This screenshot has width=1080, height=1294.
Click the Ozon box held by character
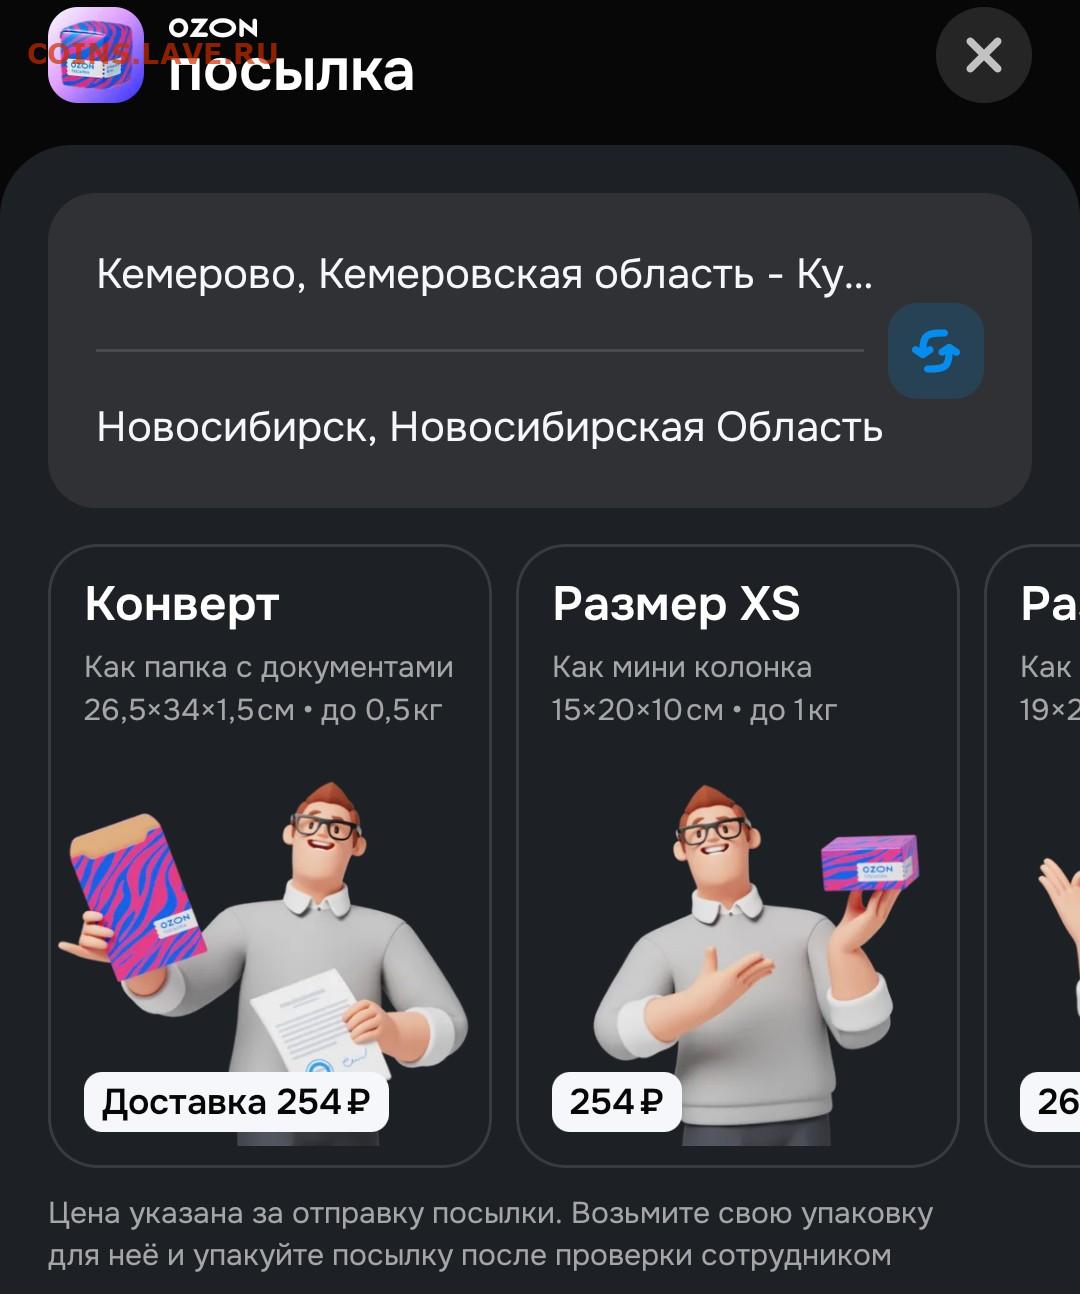click(x=869, y=863)
